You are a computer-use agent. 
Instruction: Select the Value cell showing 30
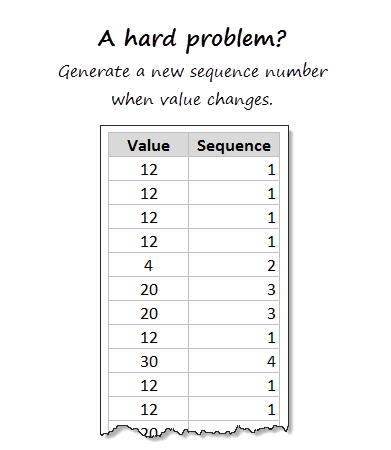[148, 361]
